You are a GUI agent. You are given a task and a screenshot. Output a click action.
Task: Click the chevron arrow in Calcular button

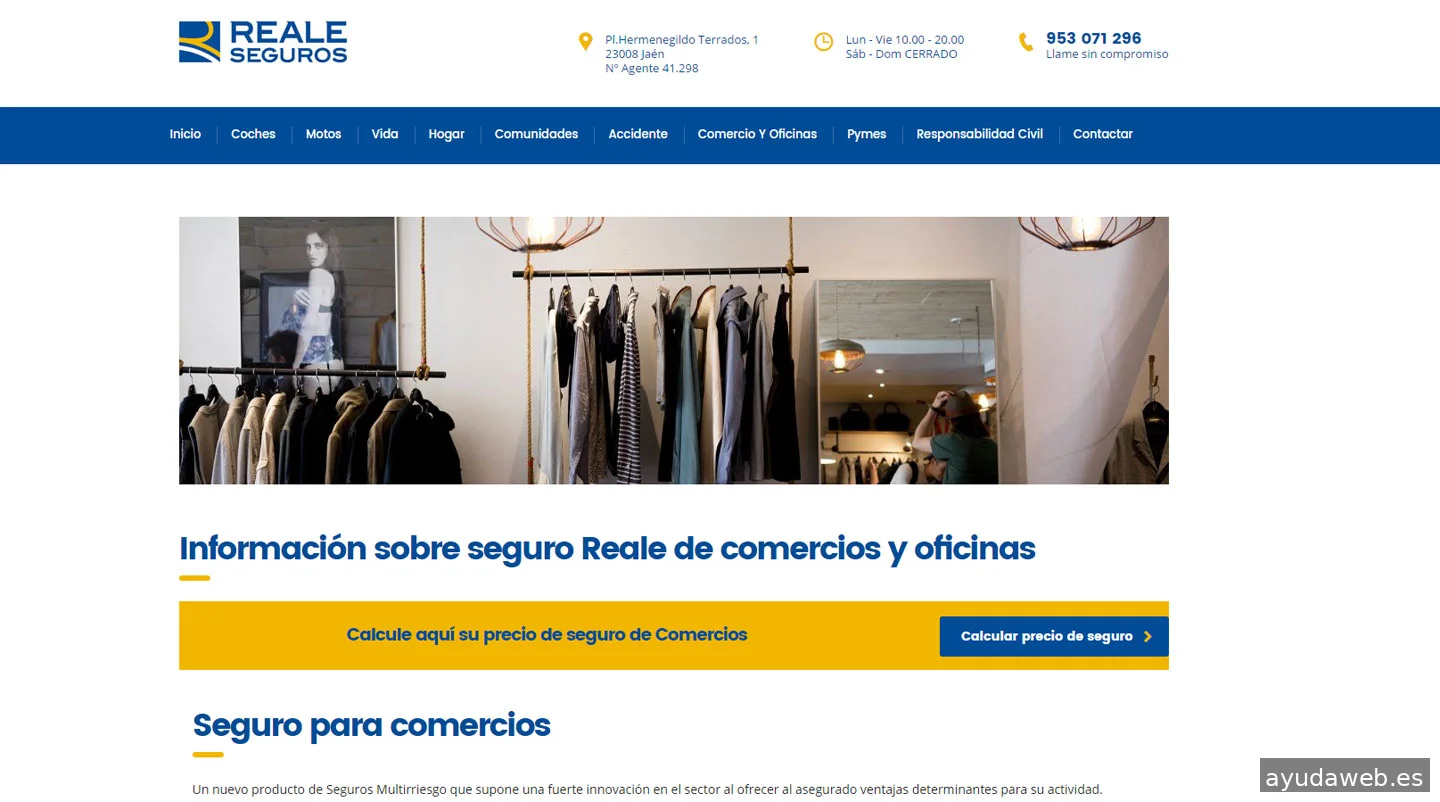(x=1147, y=636)
